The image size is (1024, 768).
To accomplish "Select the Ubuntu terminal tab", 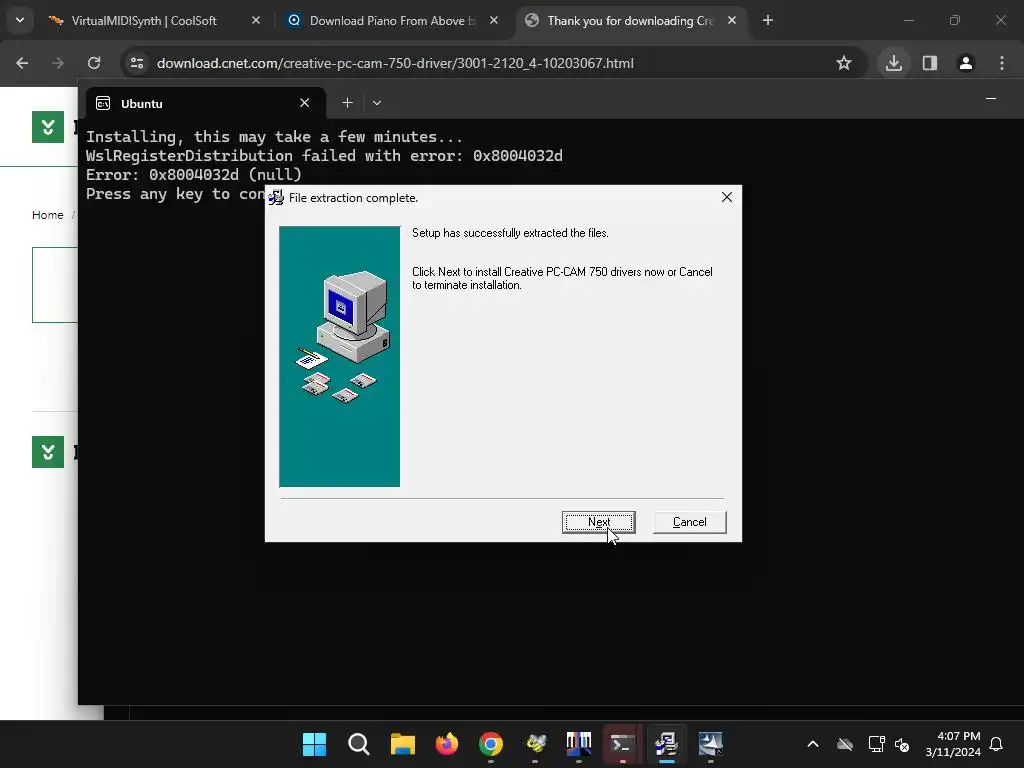I will pyautogui.click(x=205, y=103).
